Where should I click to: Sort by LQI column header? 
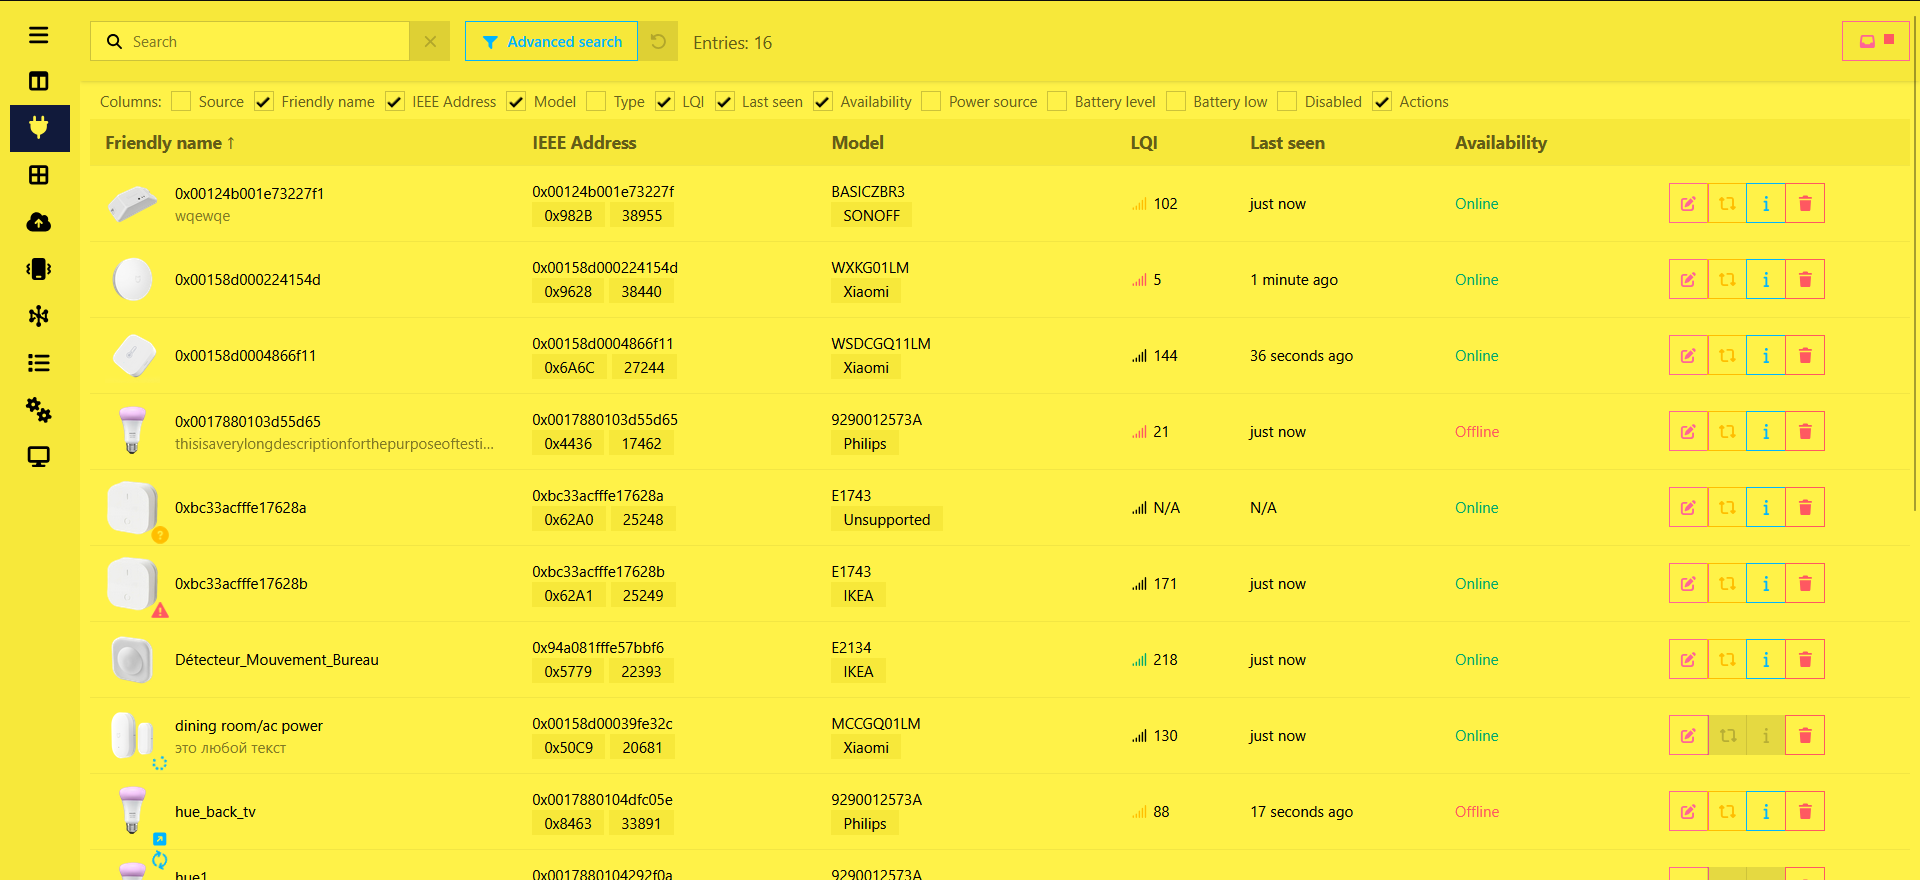point(1144,143)
